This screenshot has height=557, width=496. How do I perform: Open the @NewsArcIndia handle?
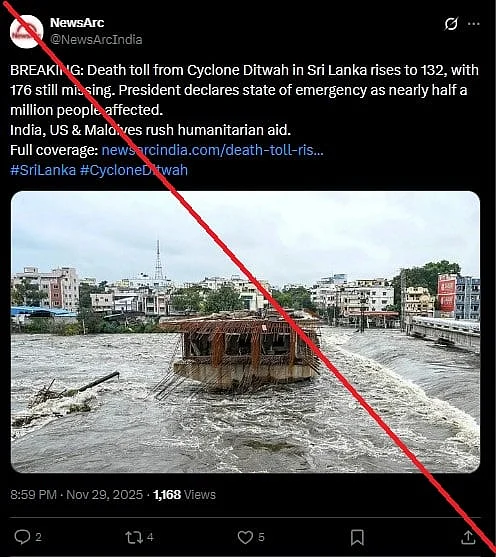click(96, 39)
